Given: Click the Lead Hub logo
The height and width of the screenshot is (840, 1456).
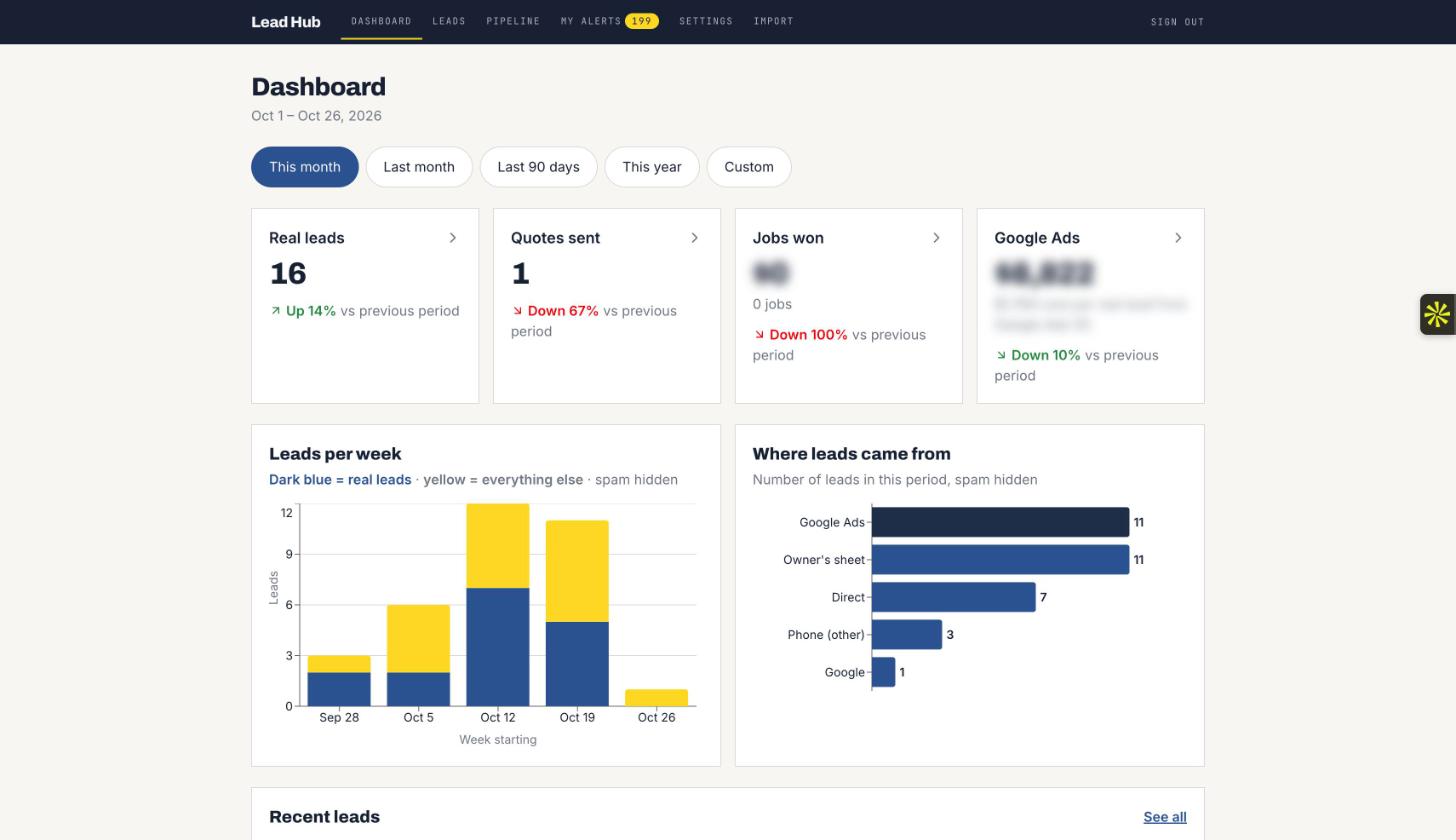Looking at the screenshot, I should (x=286, y=21).
